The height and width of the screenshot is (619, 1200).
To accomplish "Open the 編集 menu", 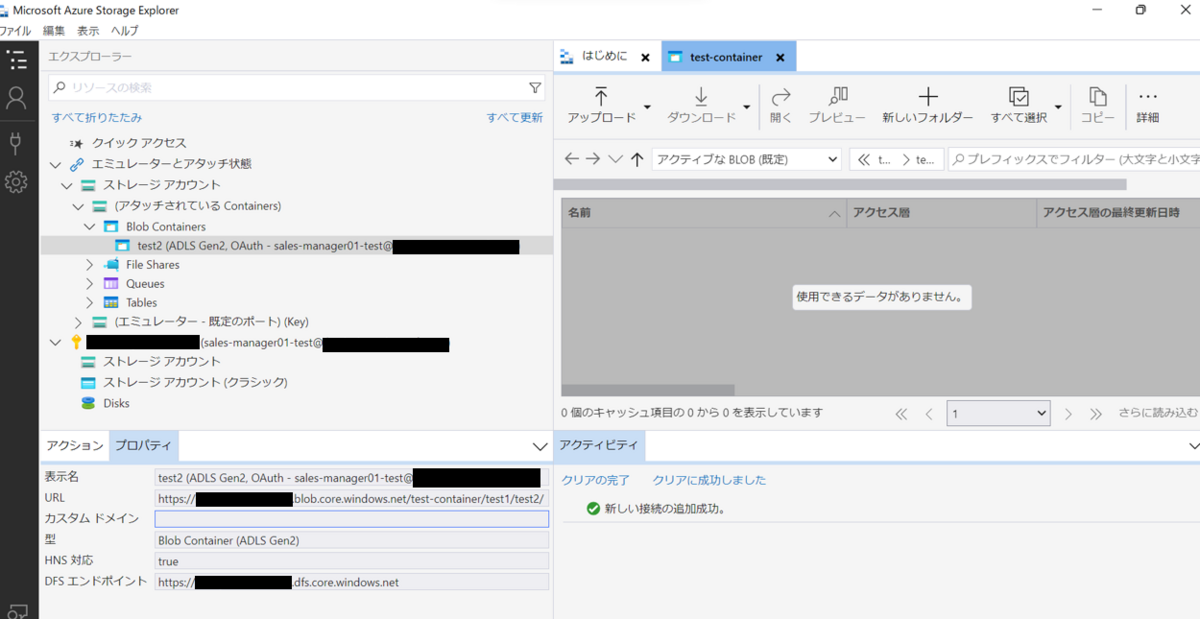I will 54,31.
